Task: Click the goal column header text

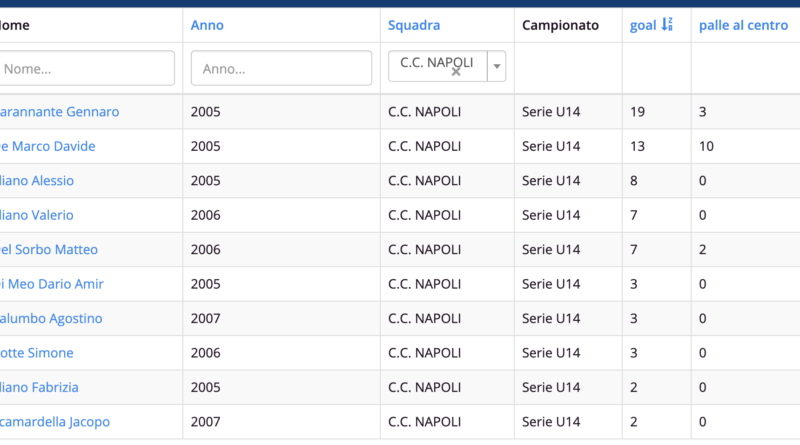Action: (x=643, y=25)
